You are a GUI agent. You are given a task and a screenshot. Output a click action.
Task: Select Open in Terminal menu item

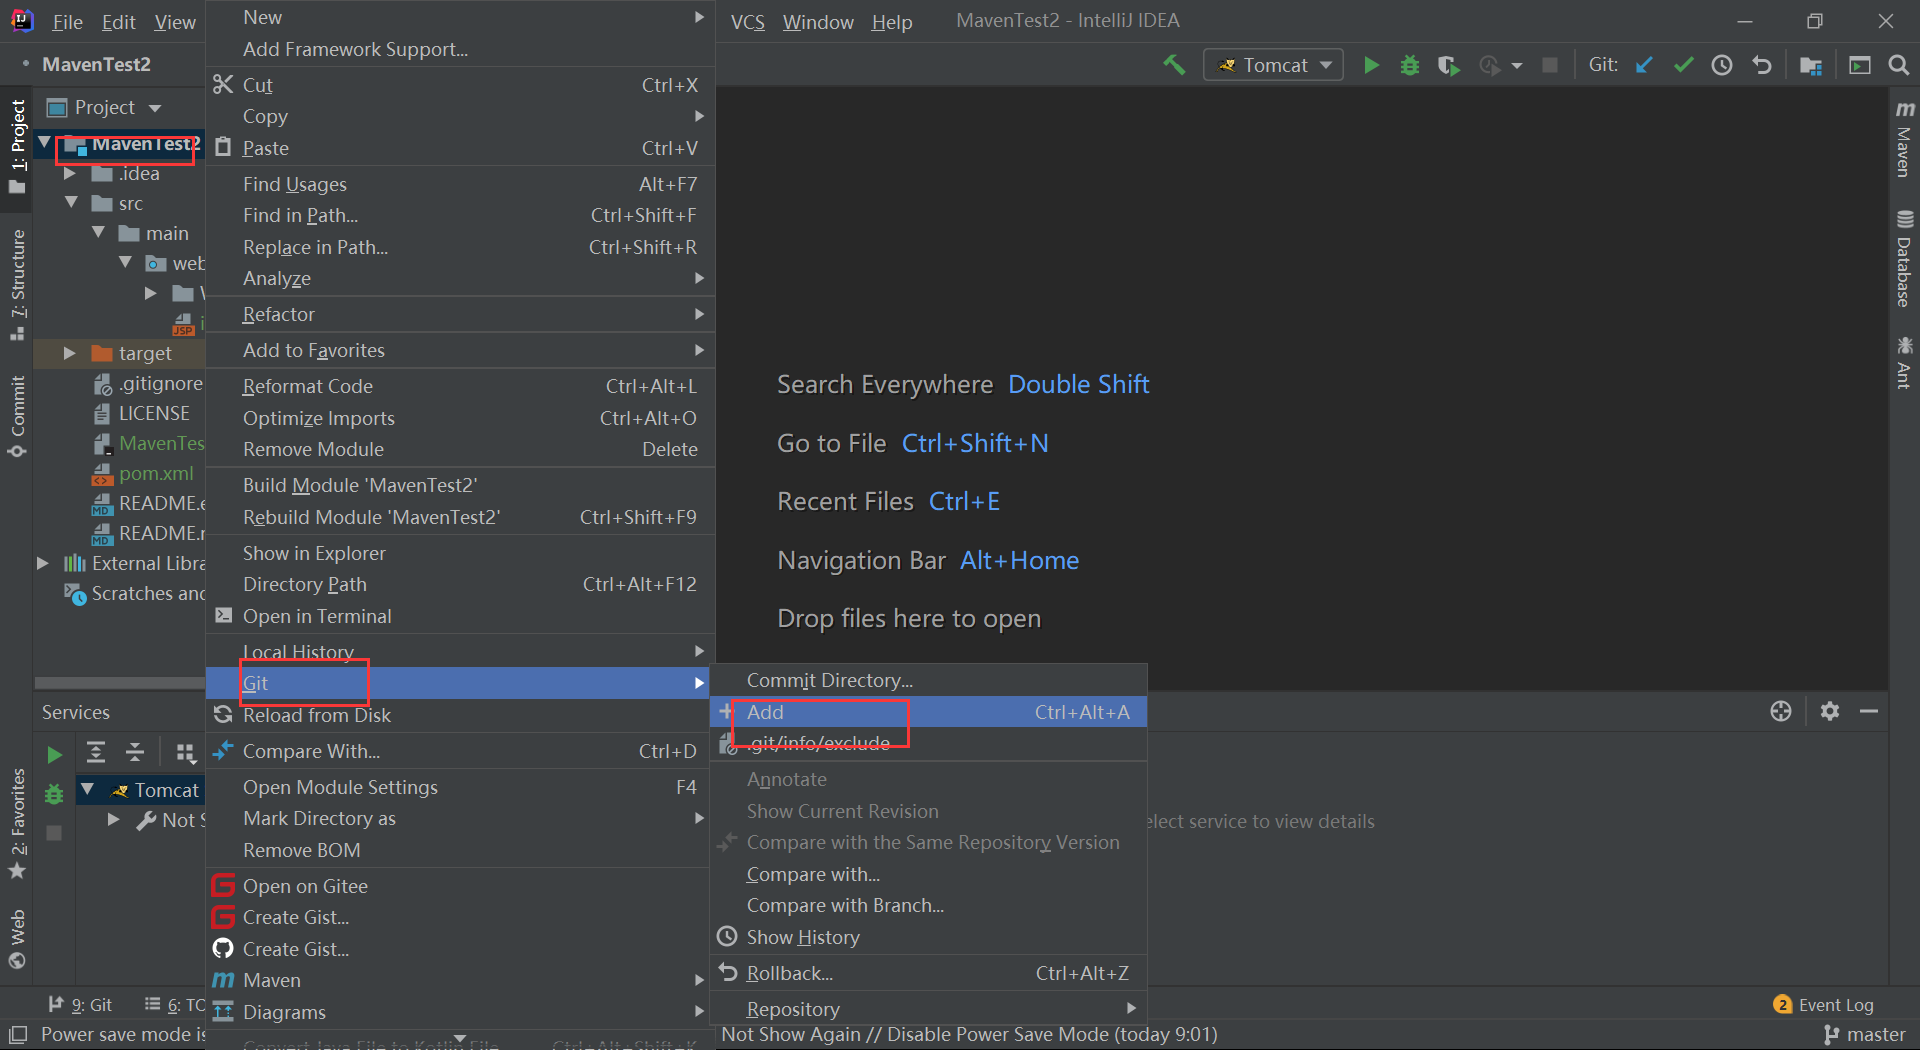click(460, 616)
